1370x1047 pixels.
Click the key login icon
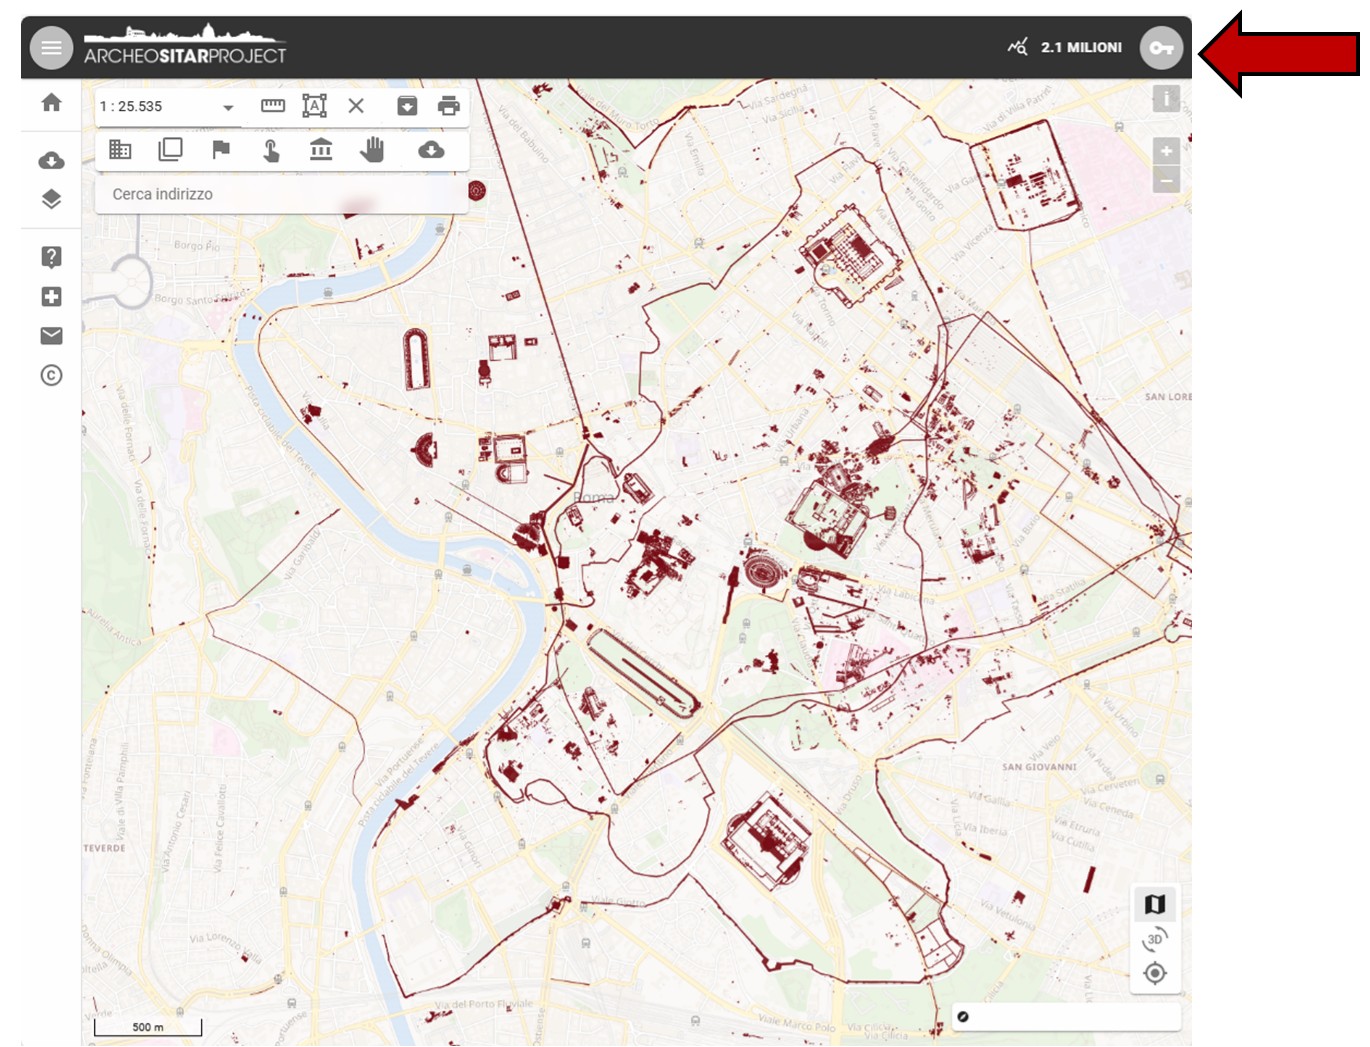[1160, 48]
